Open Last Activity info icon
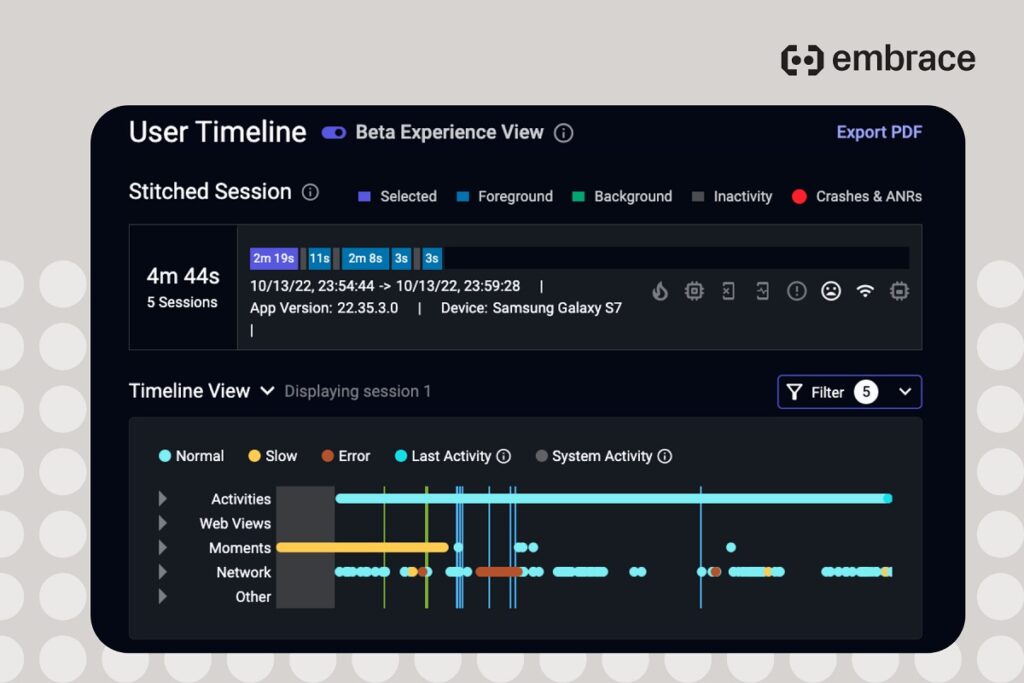The height and width of the screenshot is (683, 1024). point(504,456)
